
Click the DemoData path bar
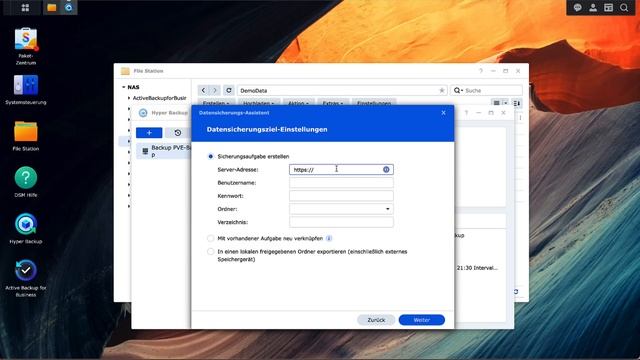pyautogui.click(x=342, y=90)
